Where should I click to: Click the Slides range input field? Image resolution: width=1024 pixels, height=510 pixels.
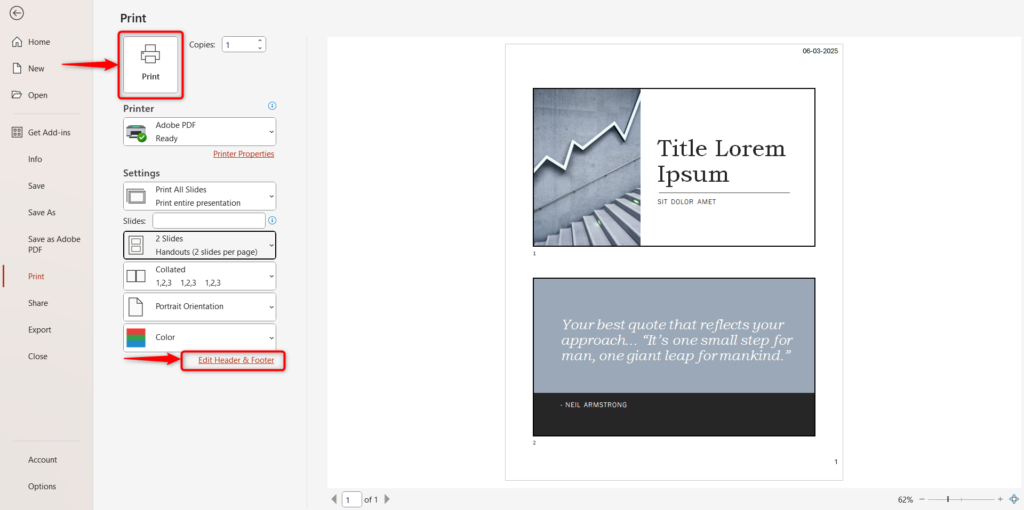(208, 220)
